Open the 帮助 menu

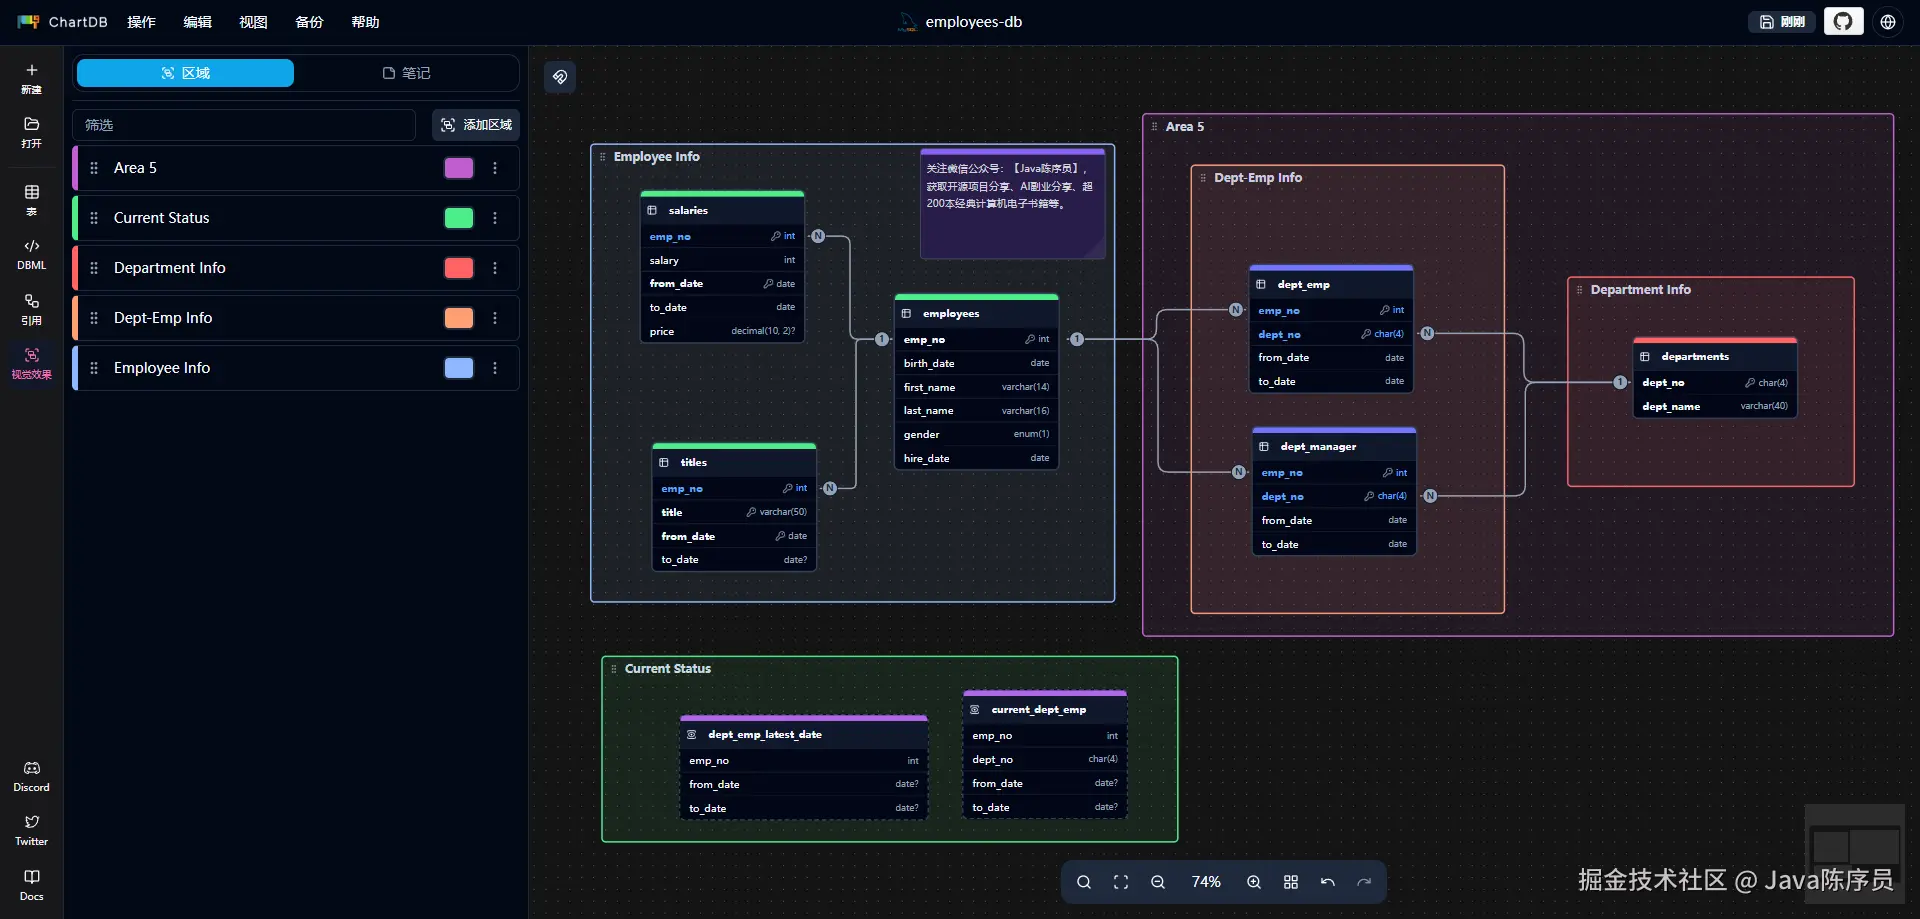(365, 22)
